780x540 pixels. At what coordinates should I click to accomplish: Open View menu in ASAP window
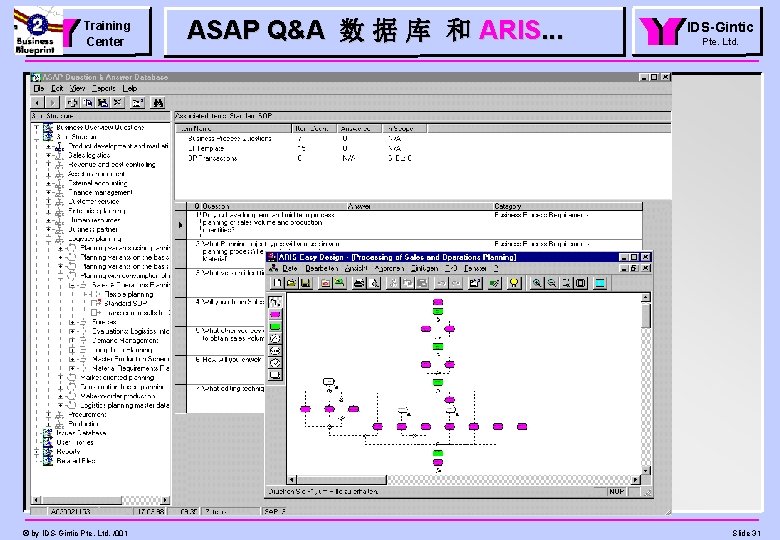coord(77,89)
